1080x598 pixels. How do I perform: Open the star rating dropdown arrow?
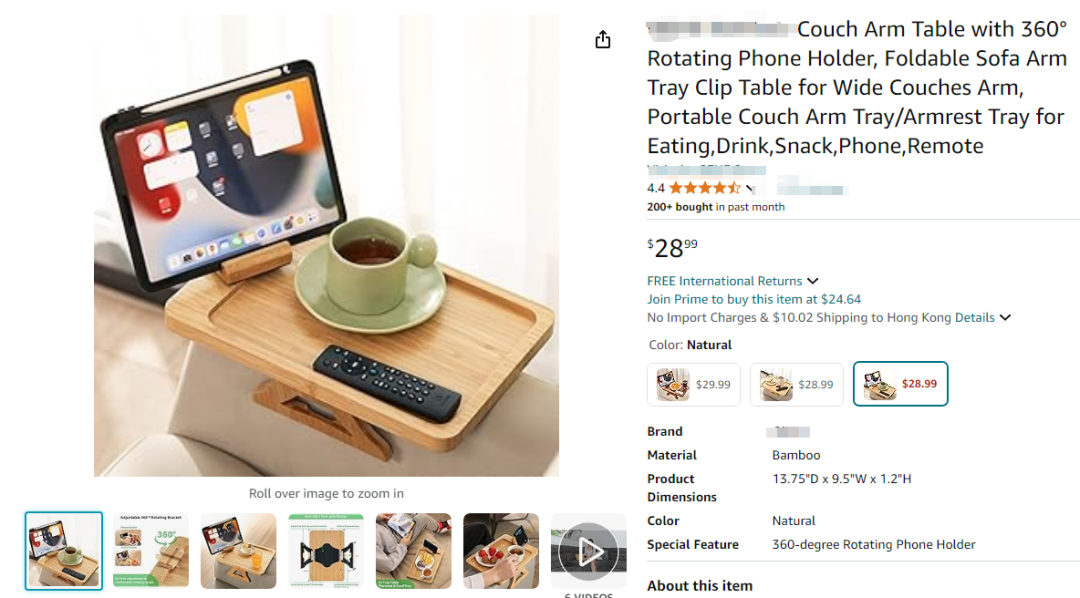click(749, 189)
